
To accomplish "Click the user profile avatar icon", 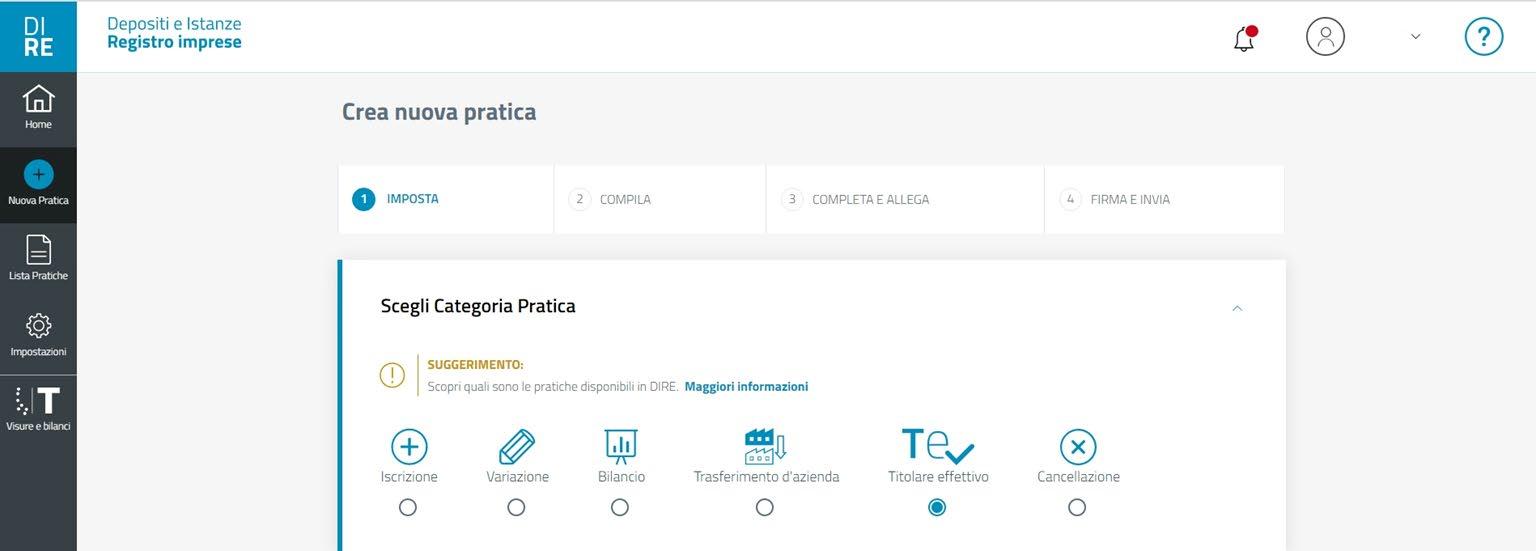I will (x=1325, y=37).
